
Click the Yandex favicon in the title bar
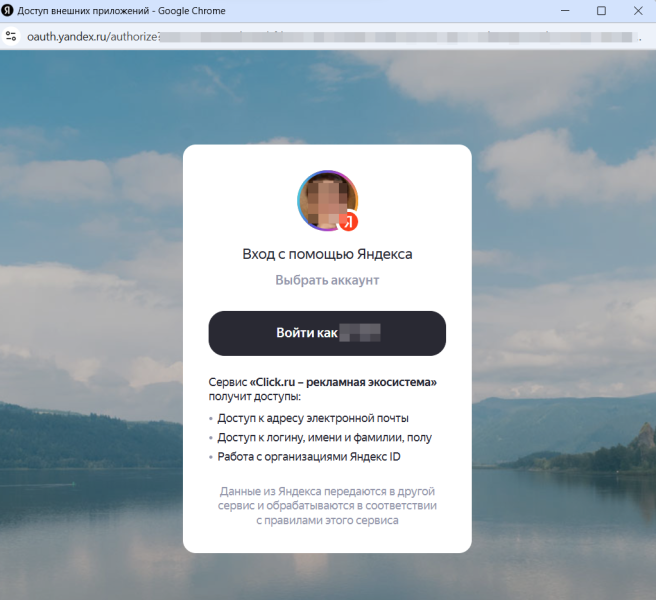coord(7,10)
